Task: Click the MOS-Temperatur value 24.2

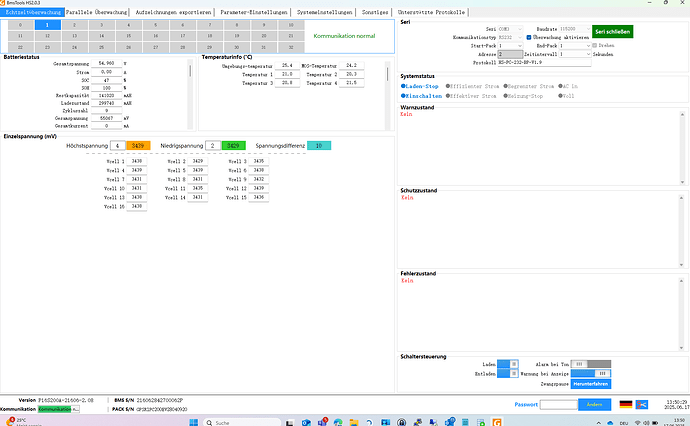Action: 351,65
